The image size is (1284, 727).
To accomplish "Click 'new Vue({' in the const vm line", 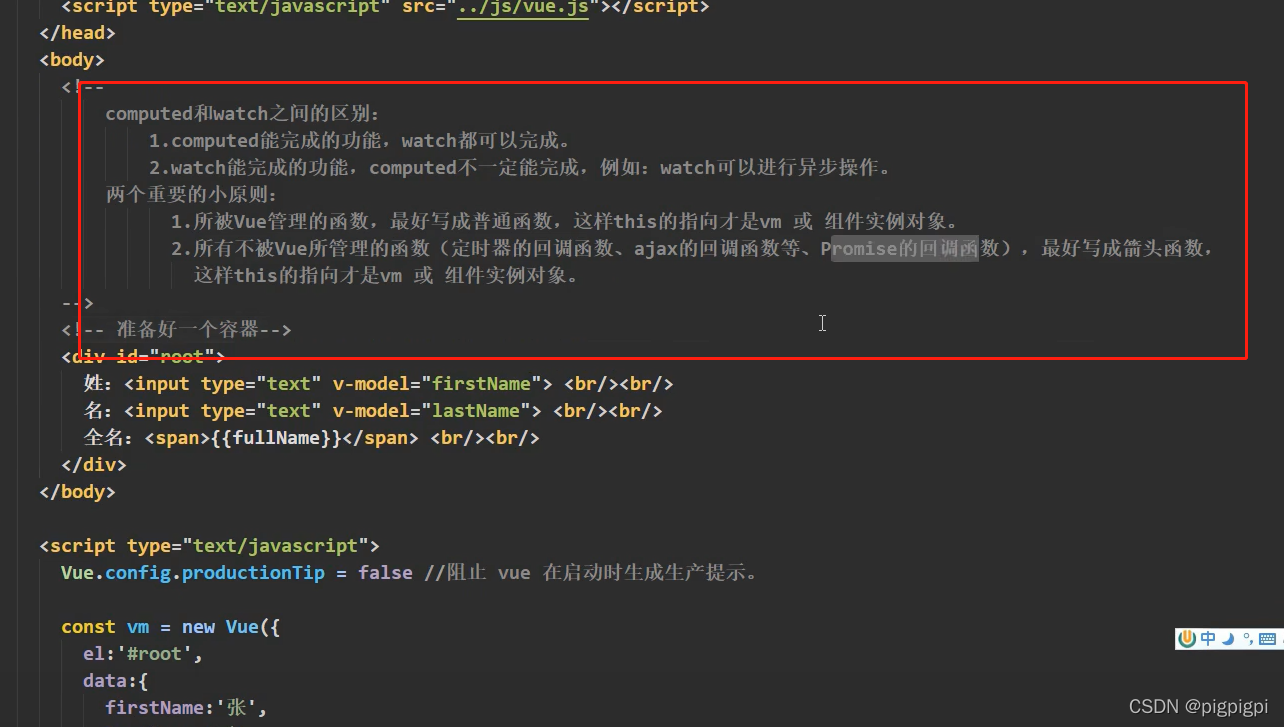I will (x=231, y=627).
